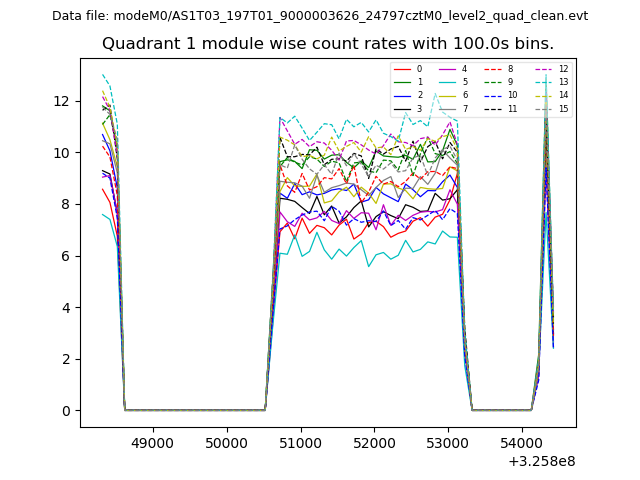The image size is (640, 480).
Task: Click the +3.258e8 axis offset text
Action: (541, 461)
